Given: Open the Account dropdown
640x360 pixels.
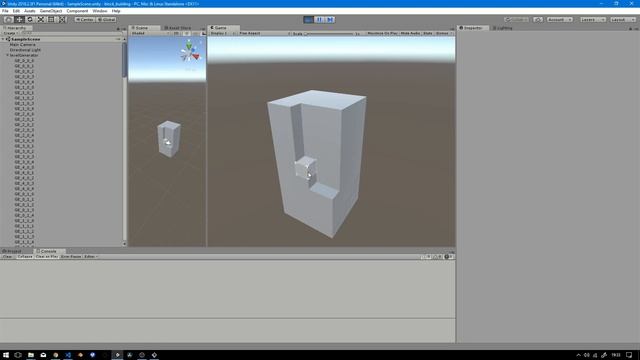Looking at the screenshot, I should point(560,19).
